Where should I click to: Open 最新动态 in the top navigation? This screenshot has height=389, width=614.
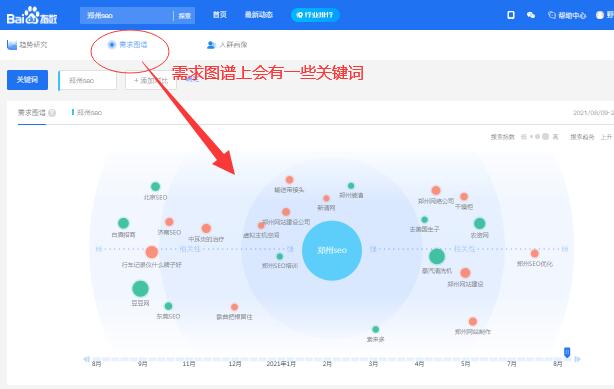(x=258, y=15)
